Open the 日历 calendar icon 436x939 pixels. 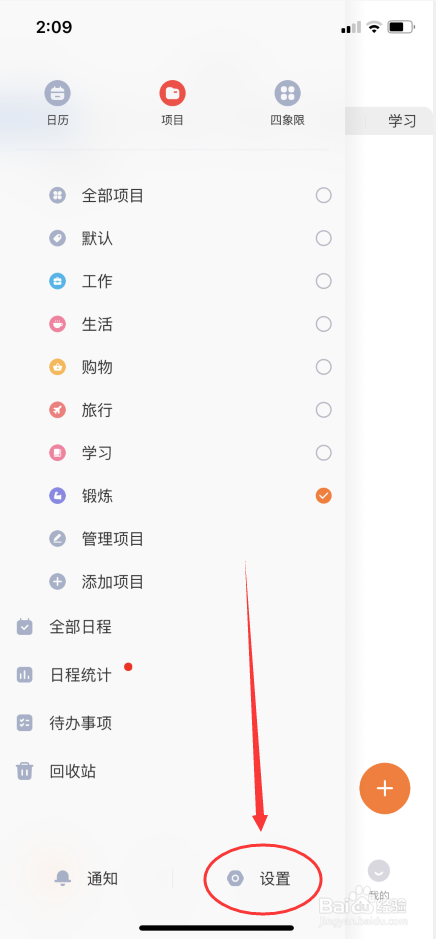click(x=57, y=93)
